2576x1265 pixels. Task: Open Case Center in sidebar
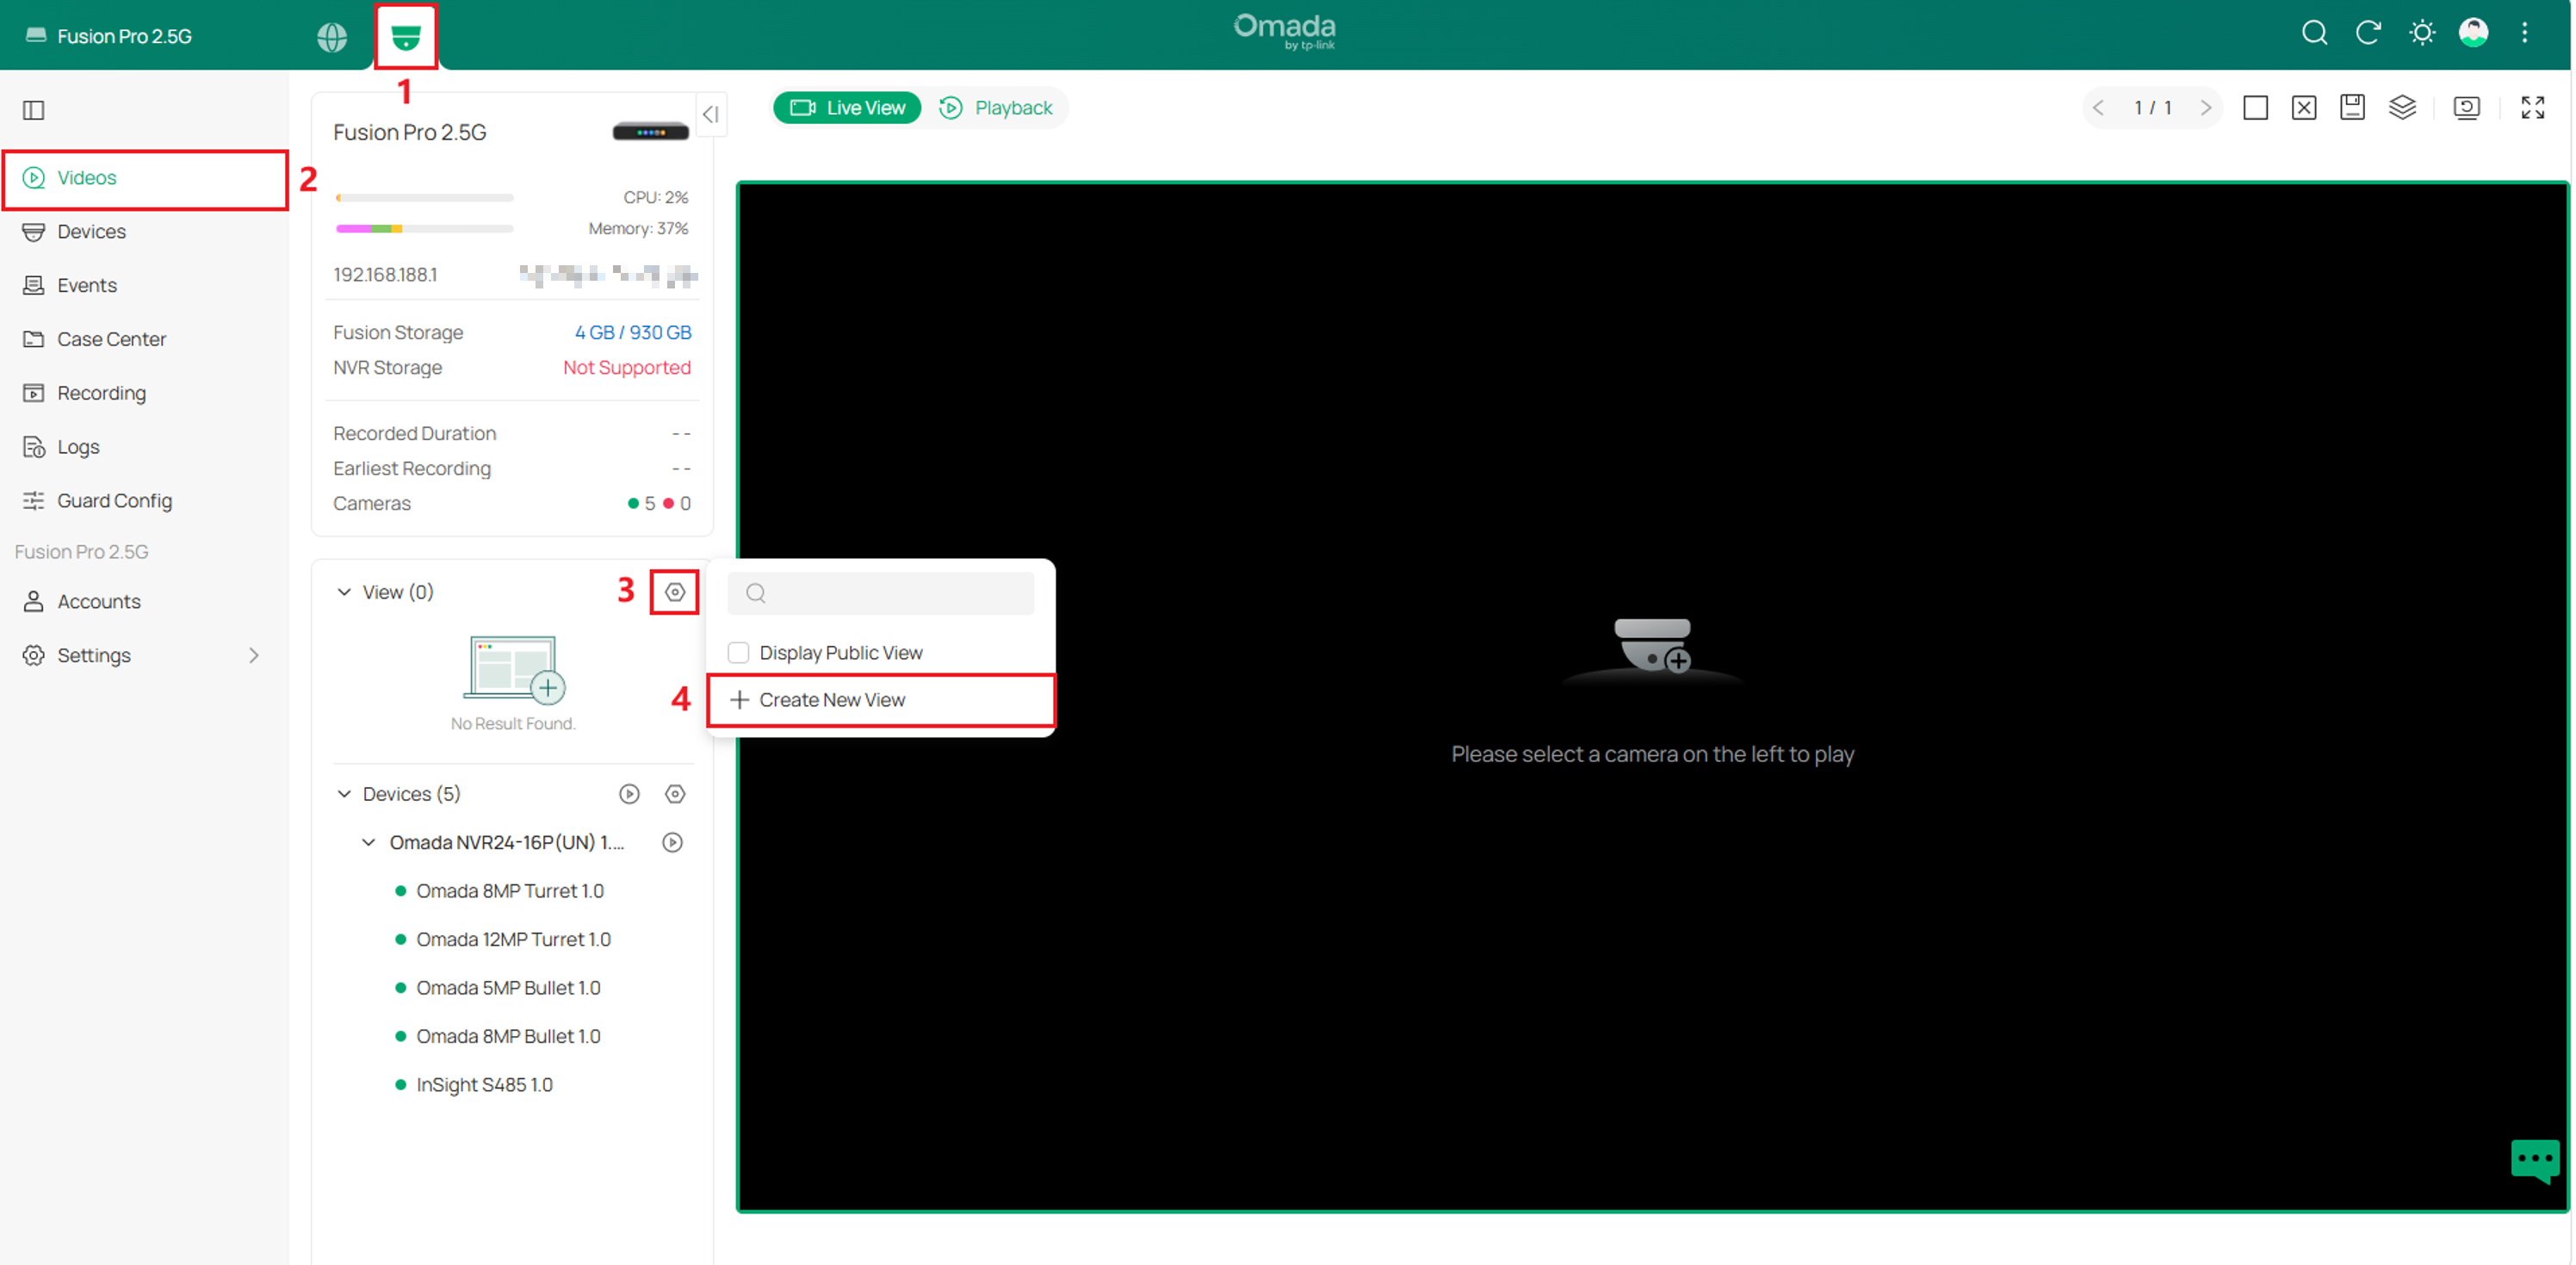click(145, 340)
